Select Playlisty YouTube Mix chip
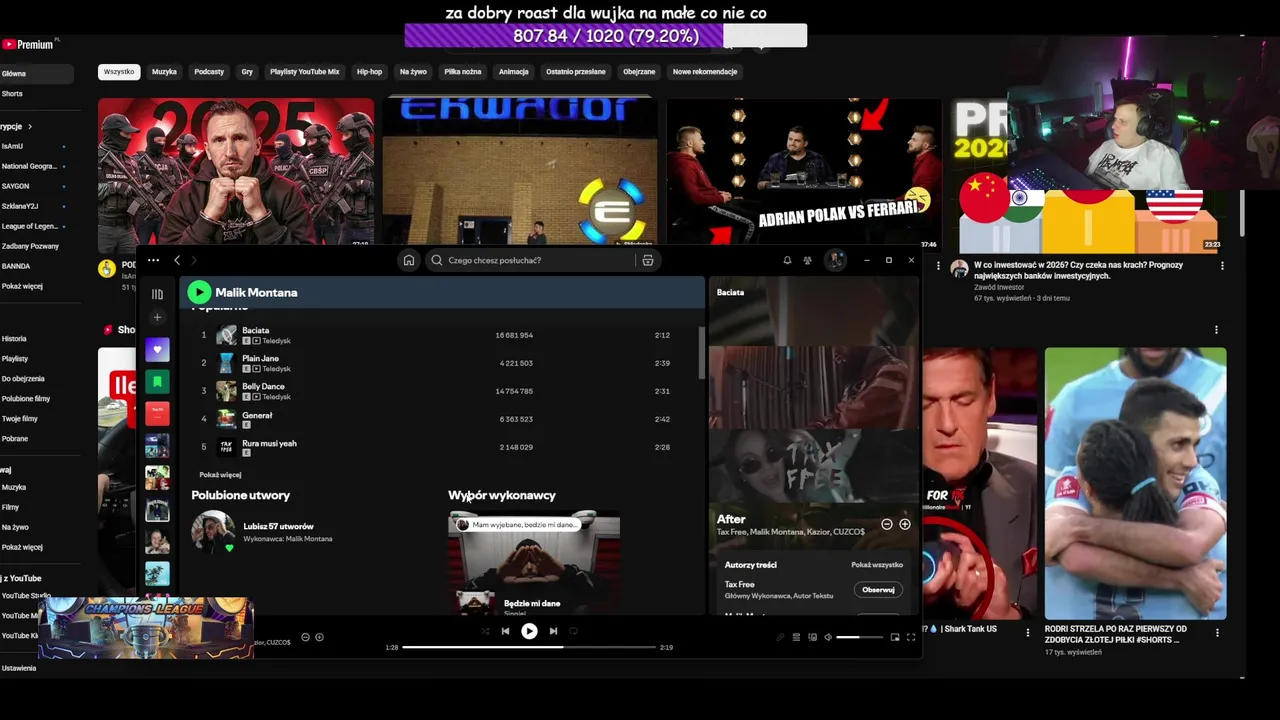This screenshot has height=720, width=1280. click(305, 72)
